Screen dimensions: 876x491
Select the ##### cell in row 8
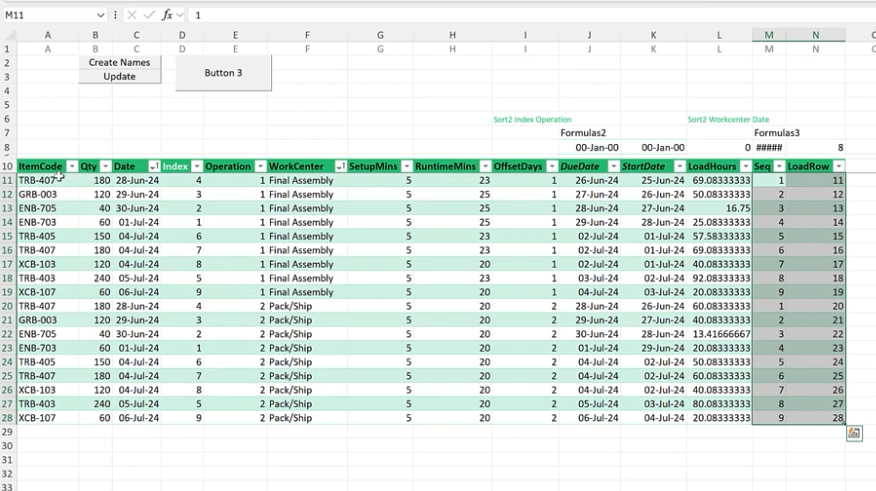pyautogui.click(x=769, y=147)
